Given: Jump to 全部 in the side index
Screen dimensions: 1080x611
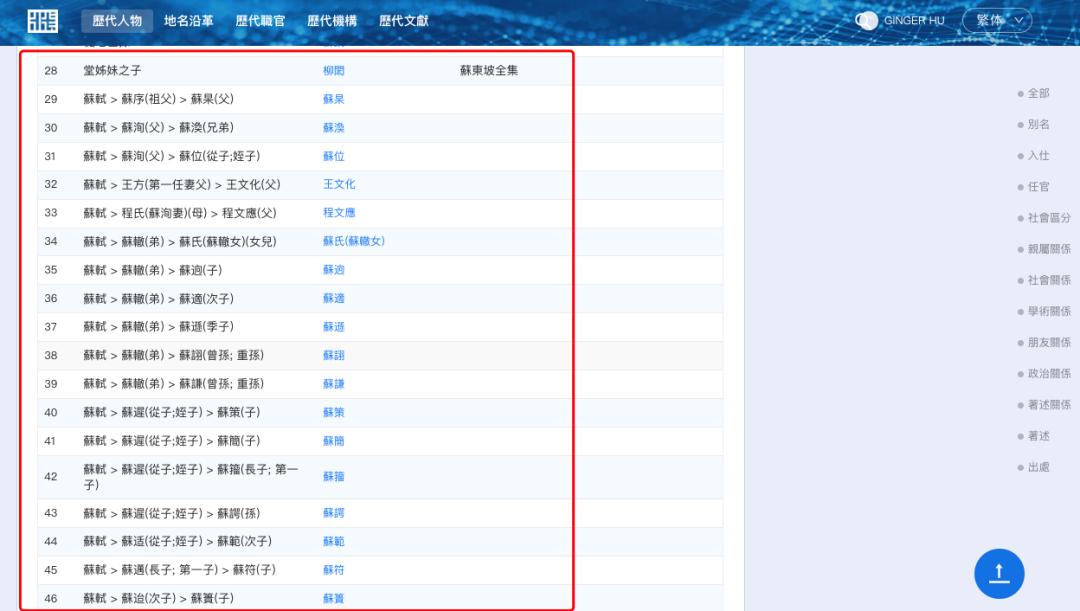Looking at the screenshot, I should tap(1039, 93).
